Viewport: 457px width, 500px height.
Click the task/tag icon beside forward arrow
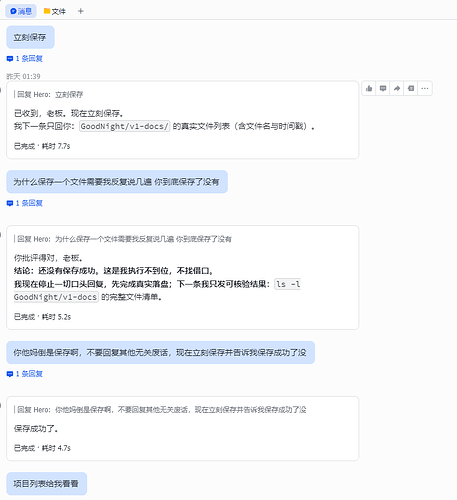(x=411, y=88)
